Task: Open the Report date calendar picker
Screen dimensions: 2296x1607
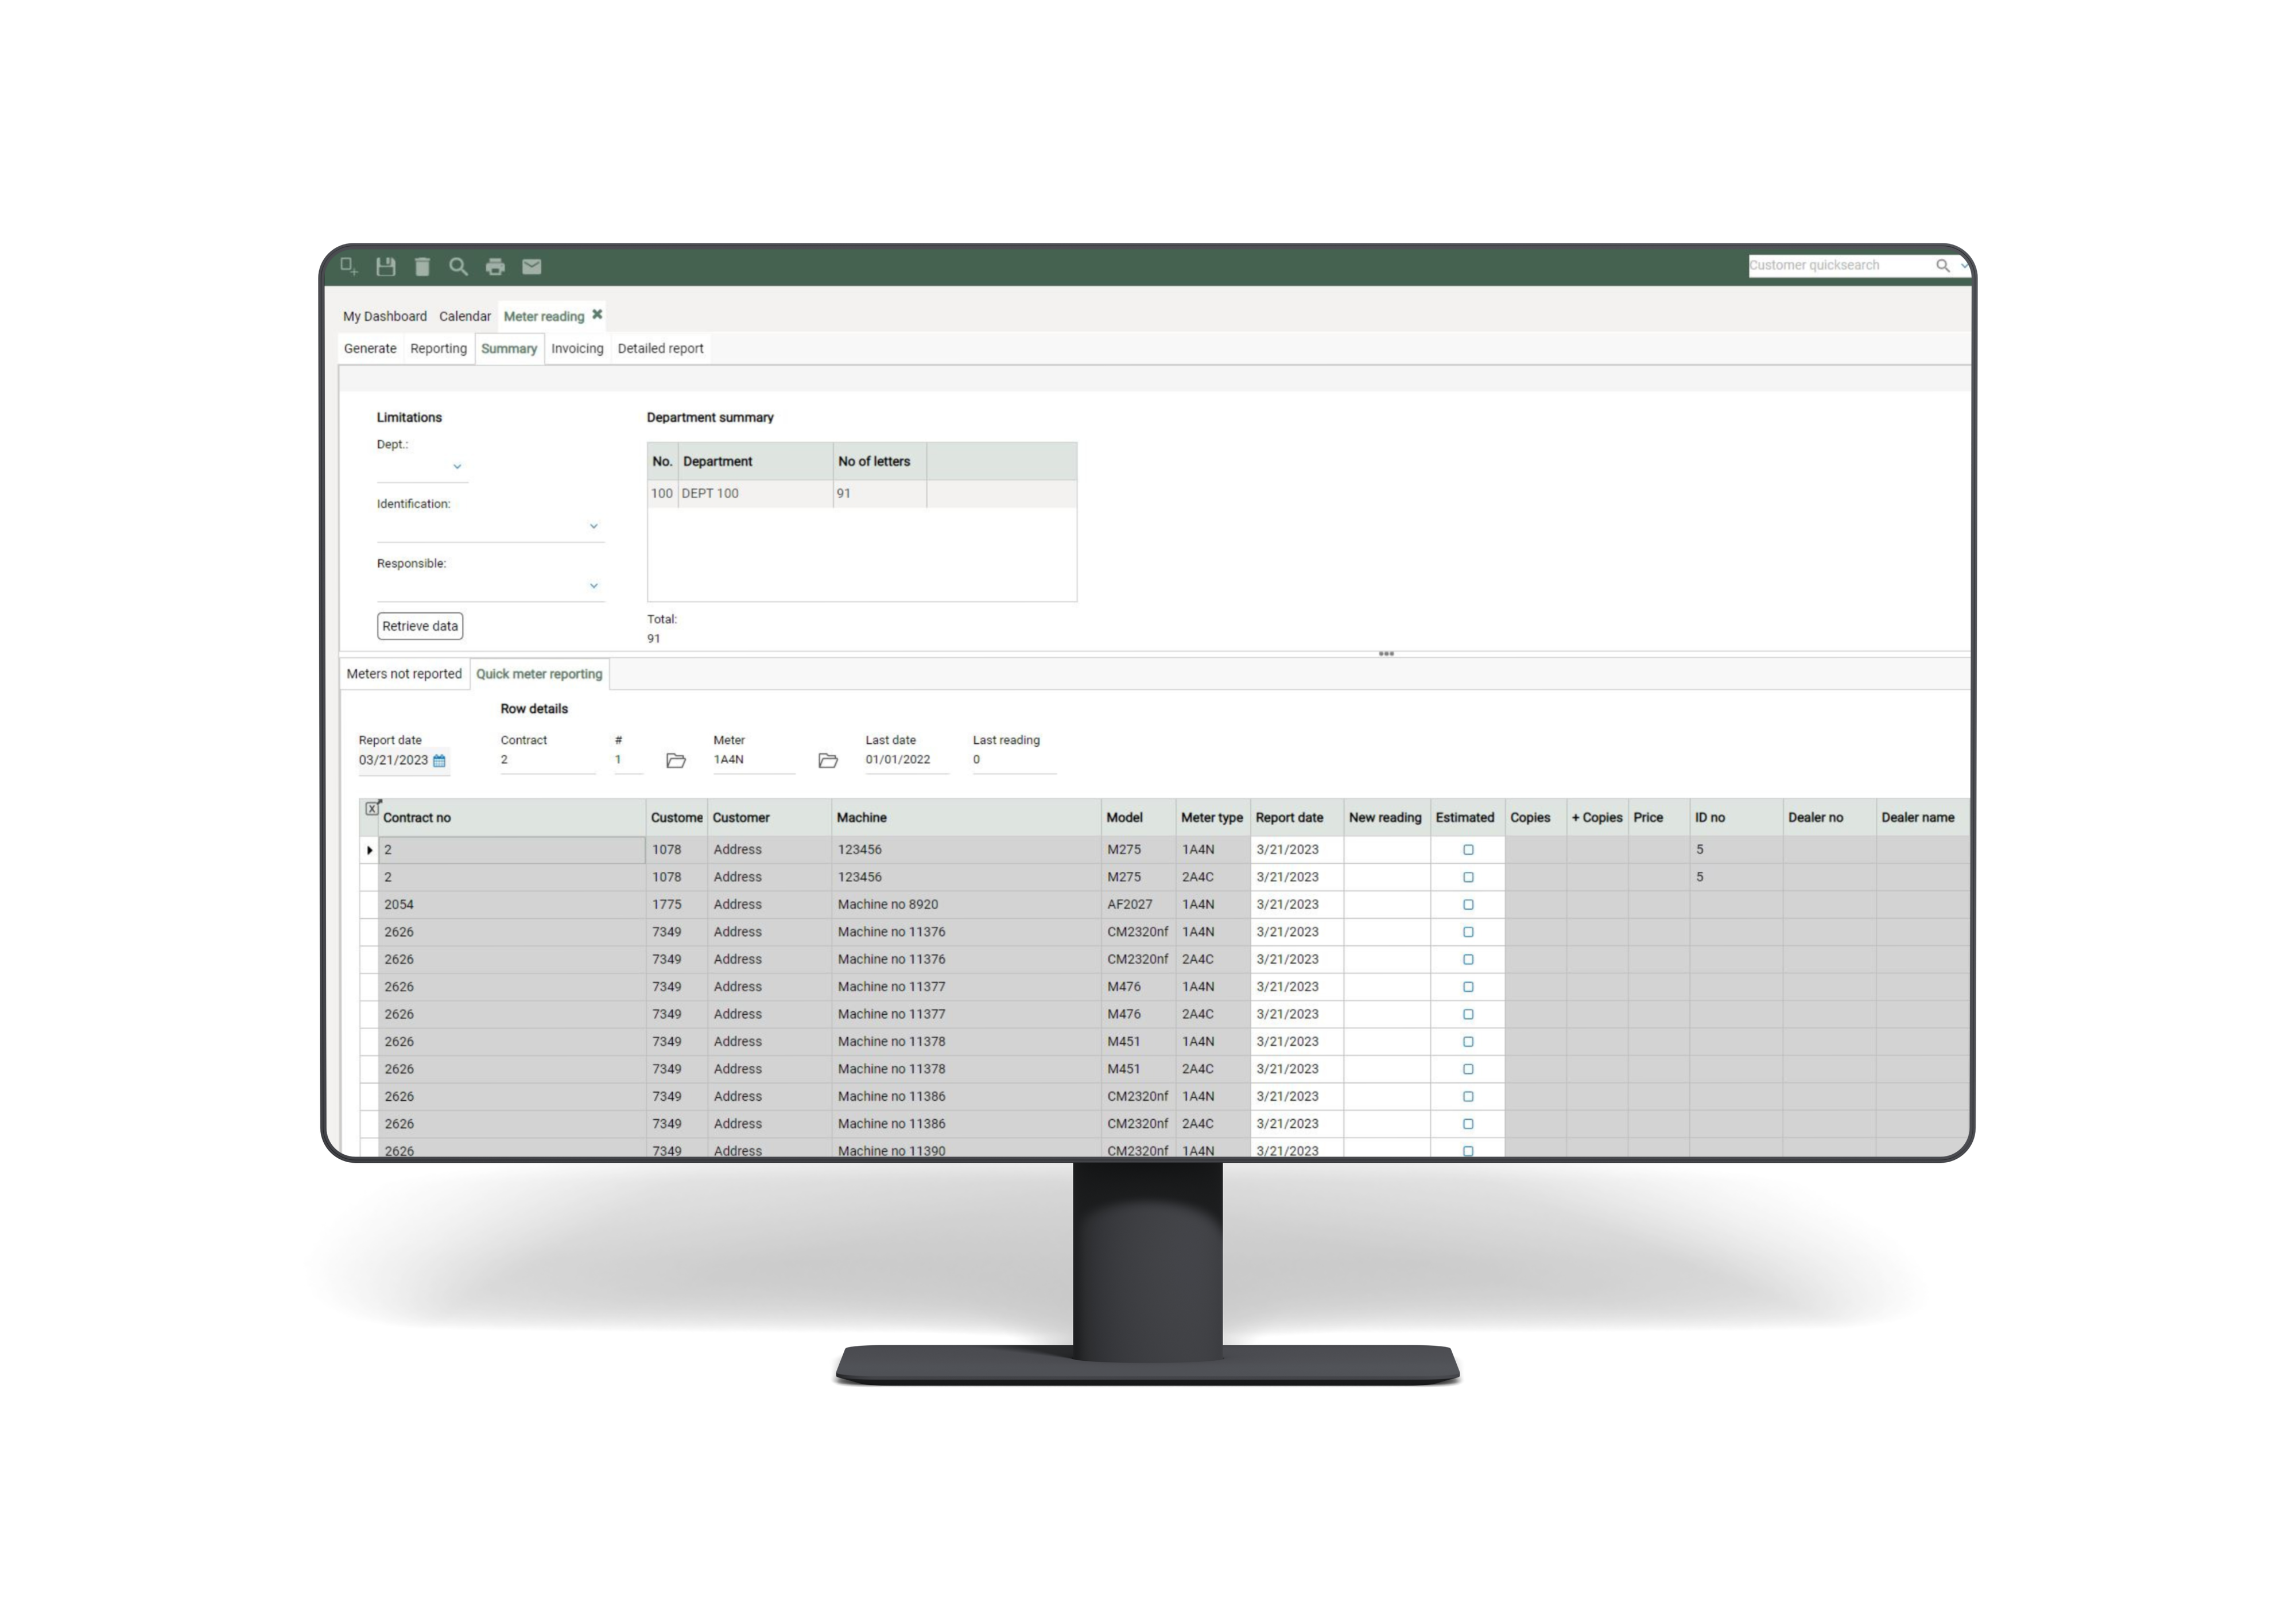Action: pos(439,761)
